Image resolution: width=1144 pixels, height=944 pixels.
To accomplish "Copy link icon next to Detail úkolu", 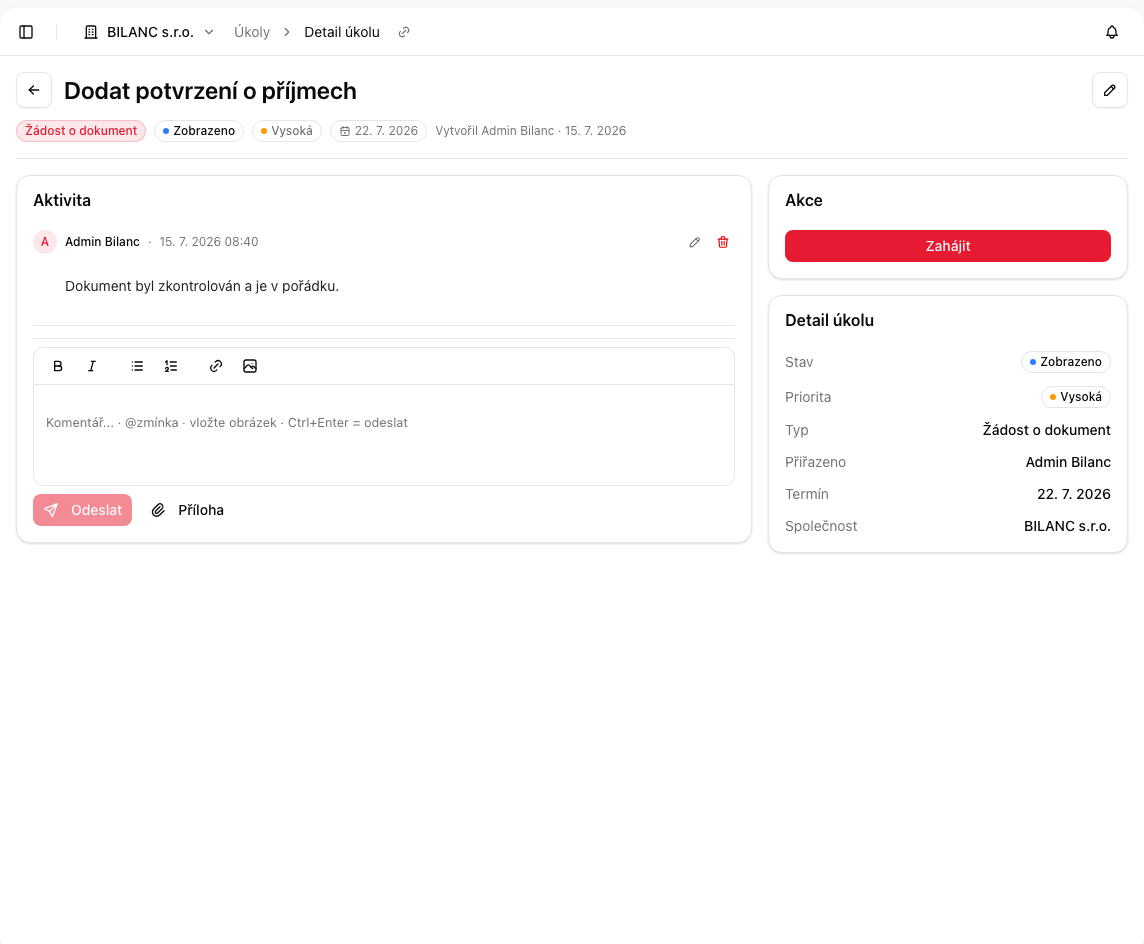I will click(x=403, y=32).
